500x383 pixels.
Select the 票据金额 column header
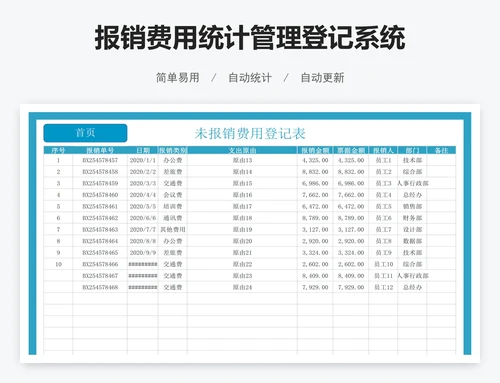point(351,150)
